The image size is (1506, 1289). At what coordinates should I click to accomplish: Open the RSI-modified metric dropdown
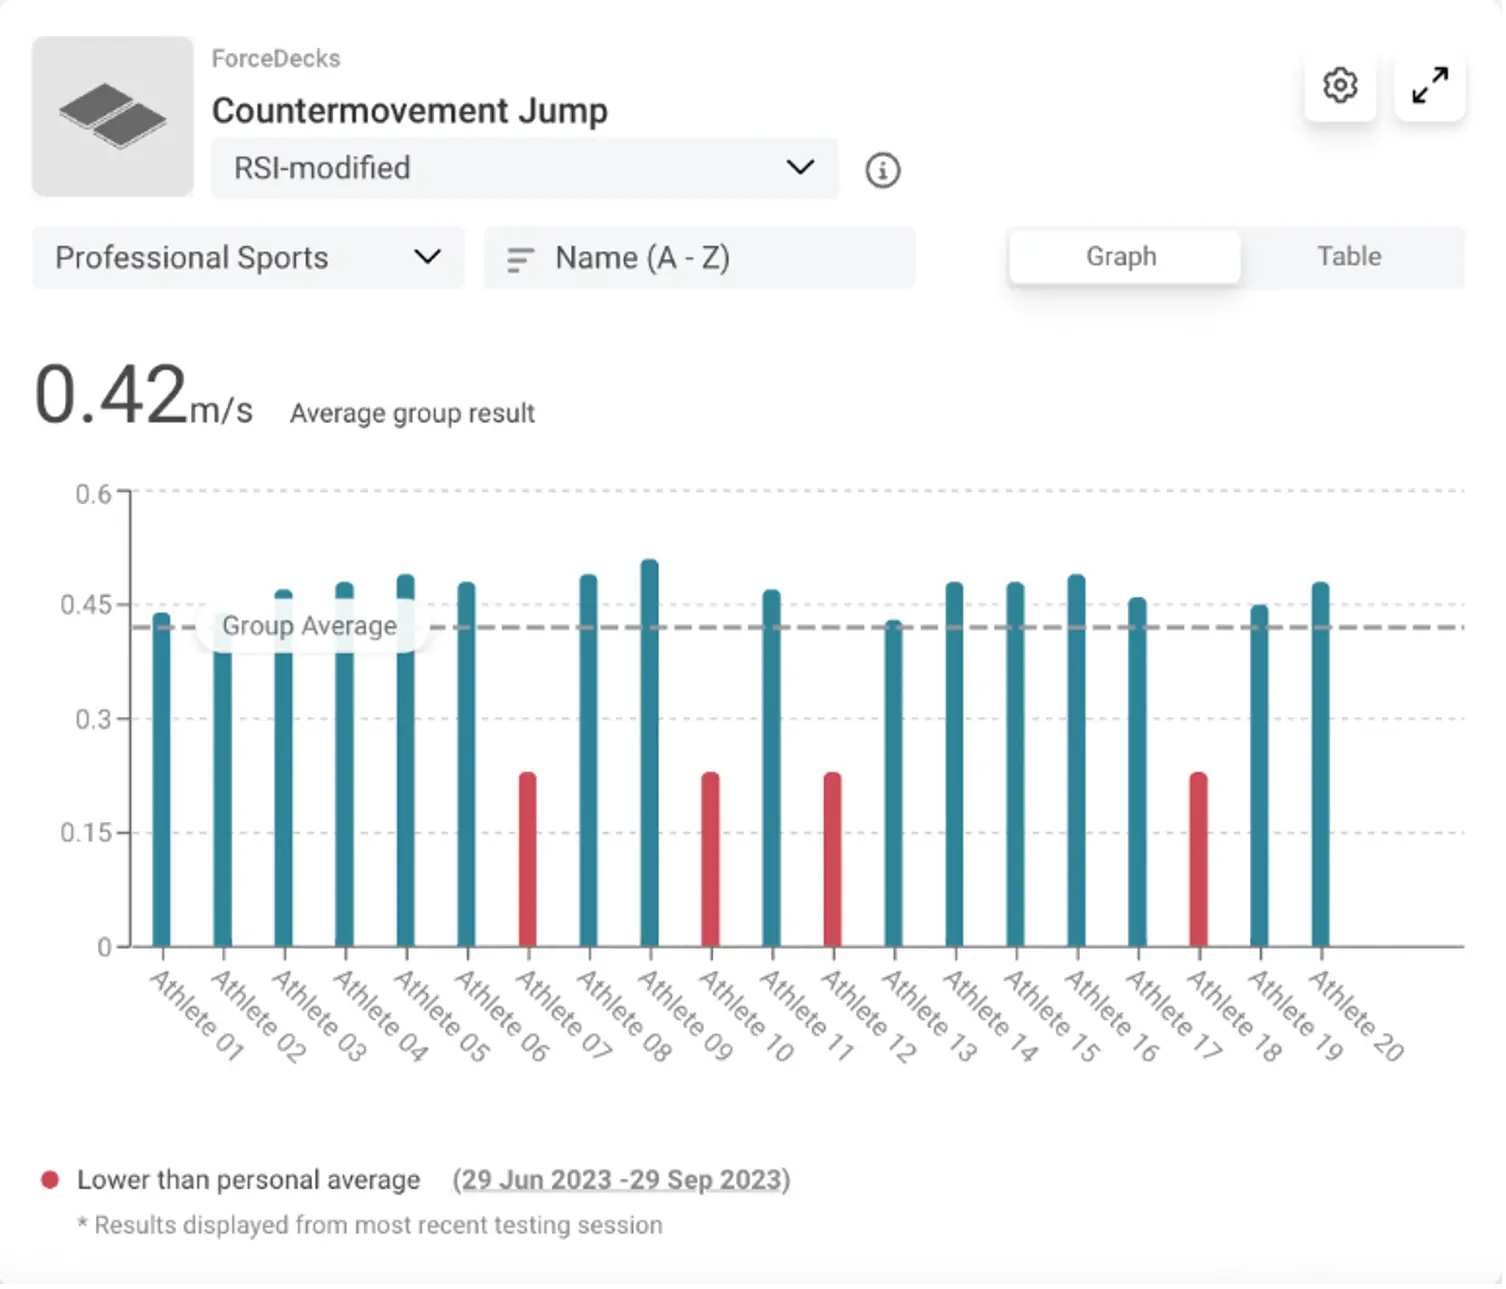(x=524, y=168)
